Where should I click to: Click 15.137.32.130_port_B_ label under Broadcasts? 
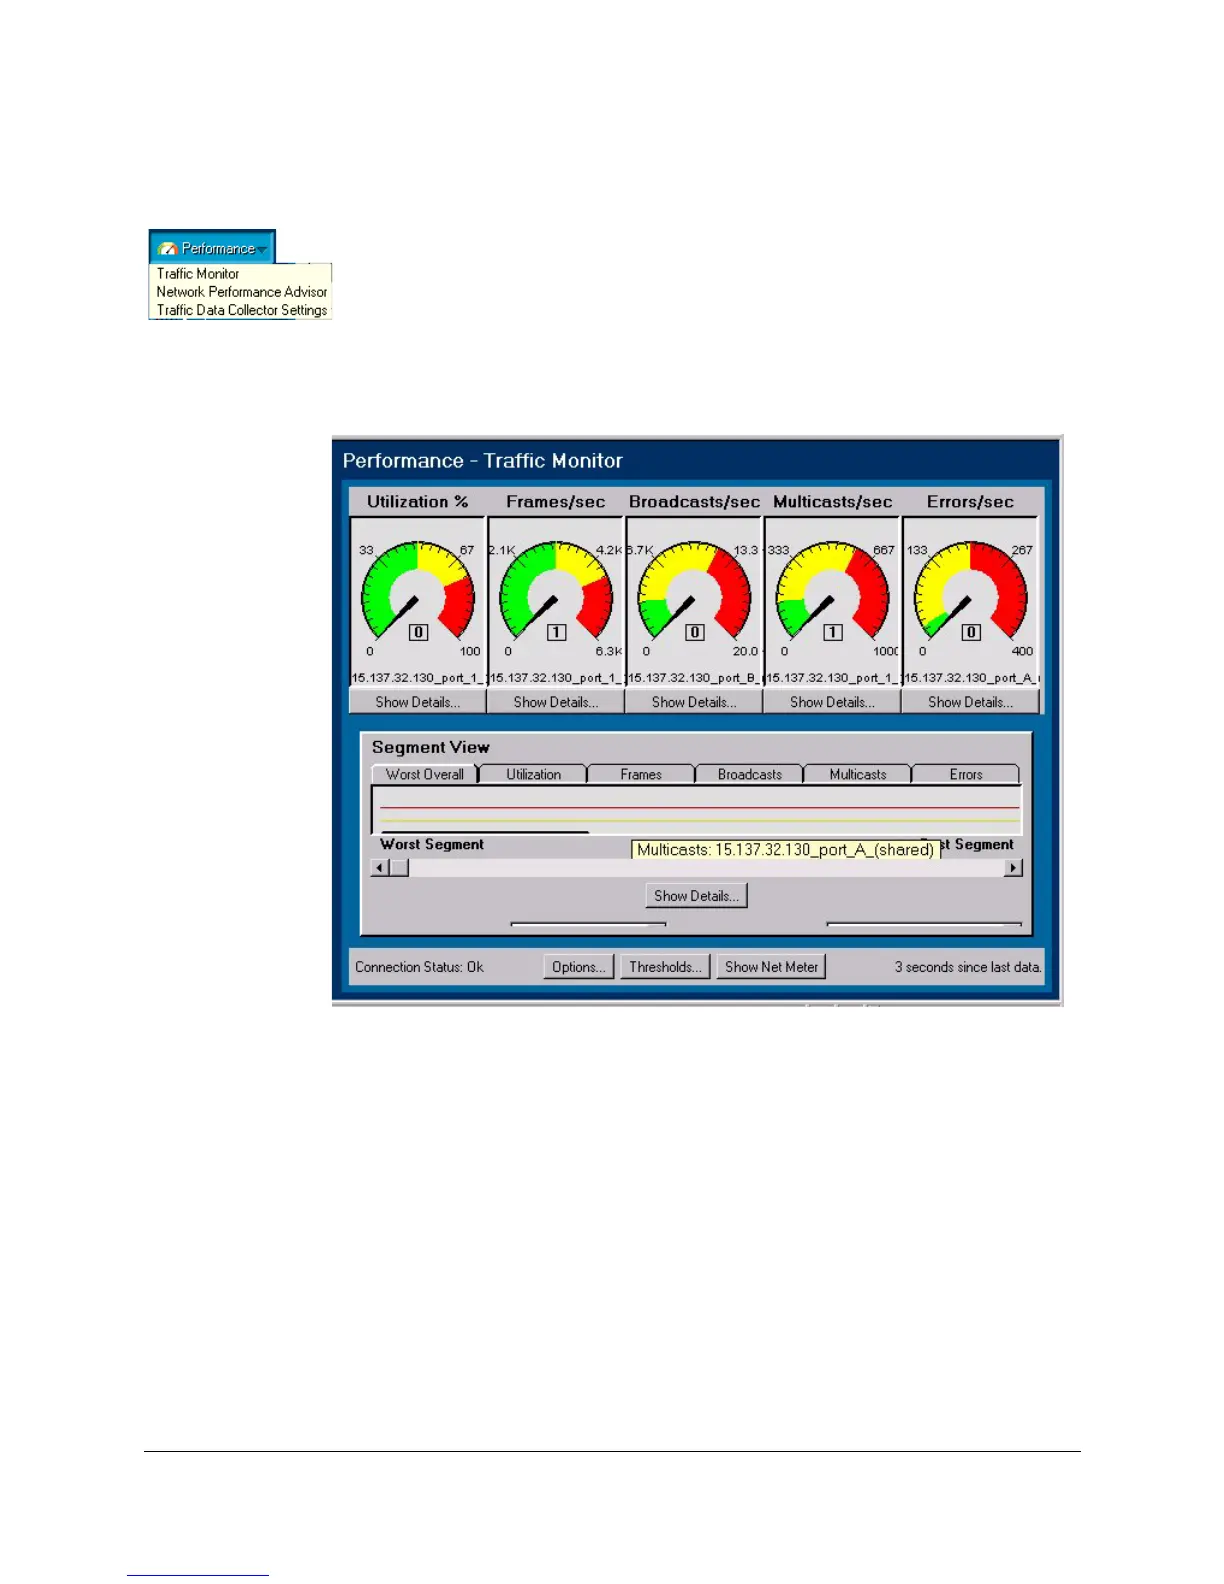point(694,677)
